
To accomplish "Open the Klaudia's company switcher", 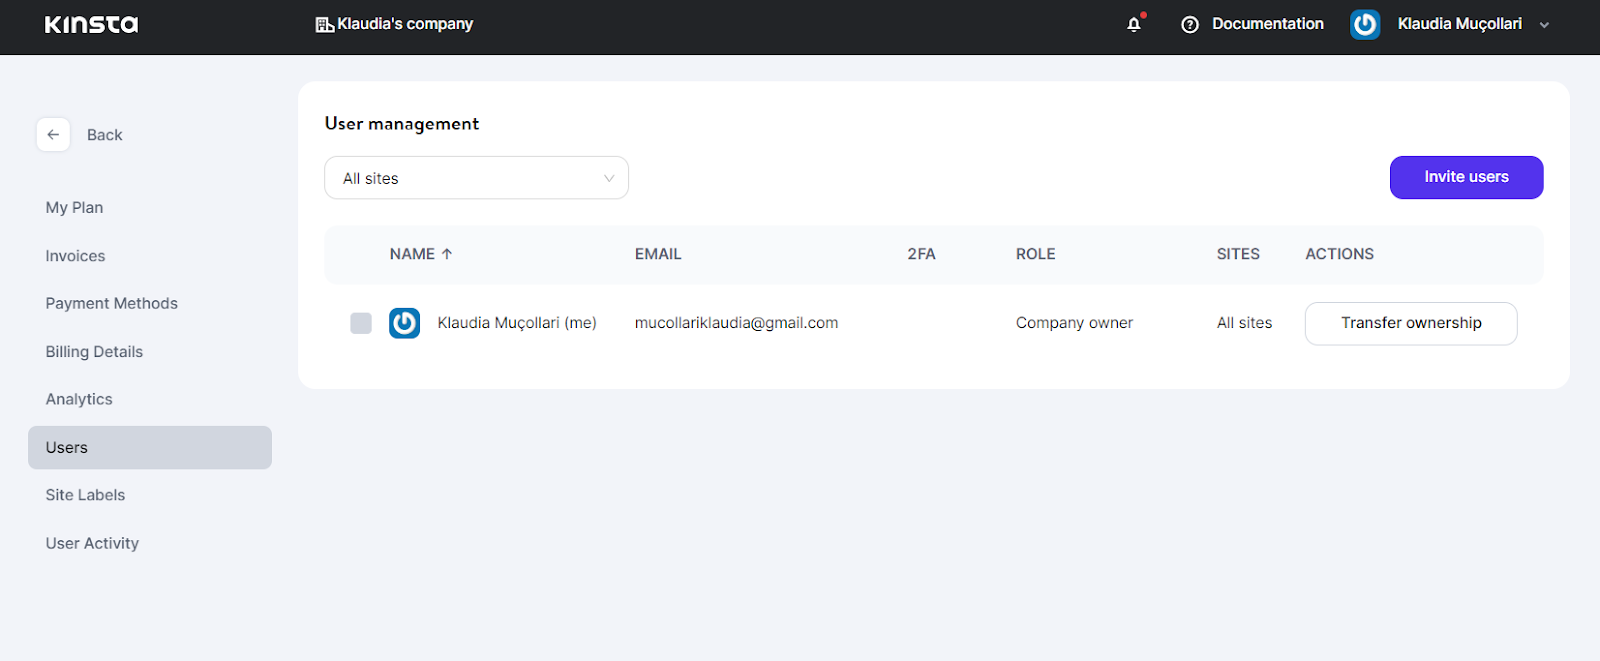I will pyautogui.click(x=395, y=24).
